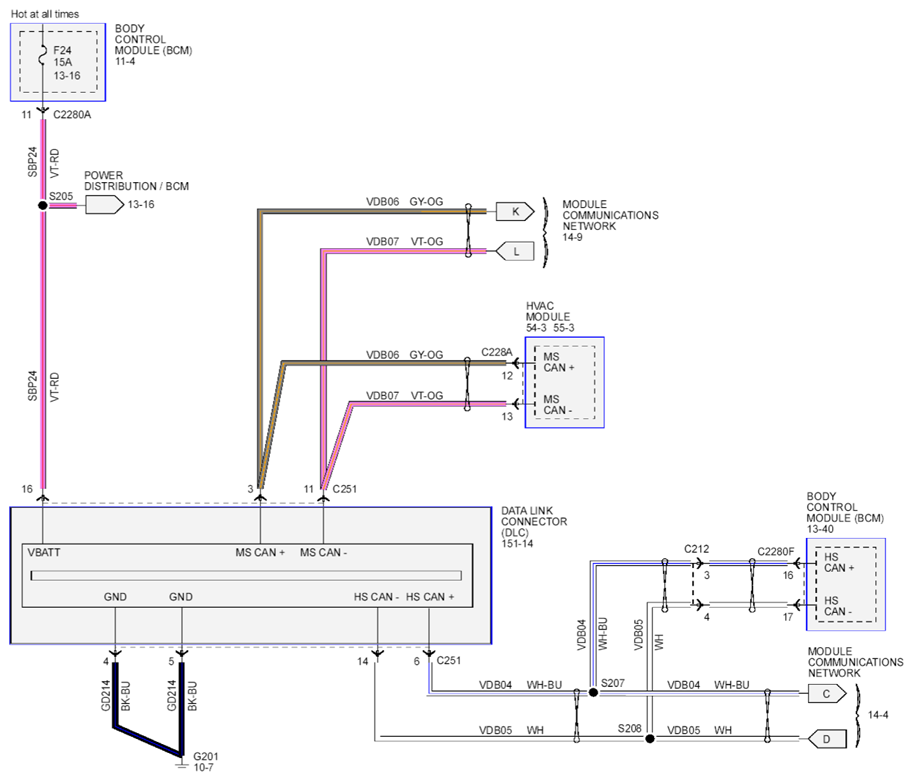Click the HVAC Module MS CAN box
The width and height of the screenshot is (913, 781).
[565, 383]
